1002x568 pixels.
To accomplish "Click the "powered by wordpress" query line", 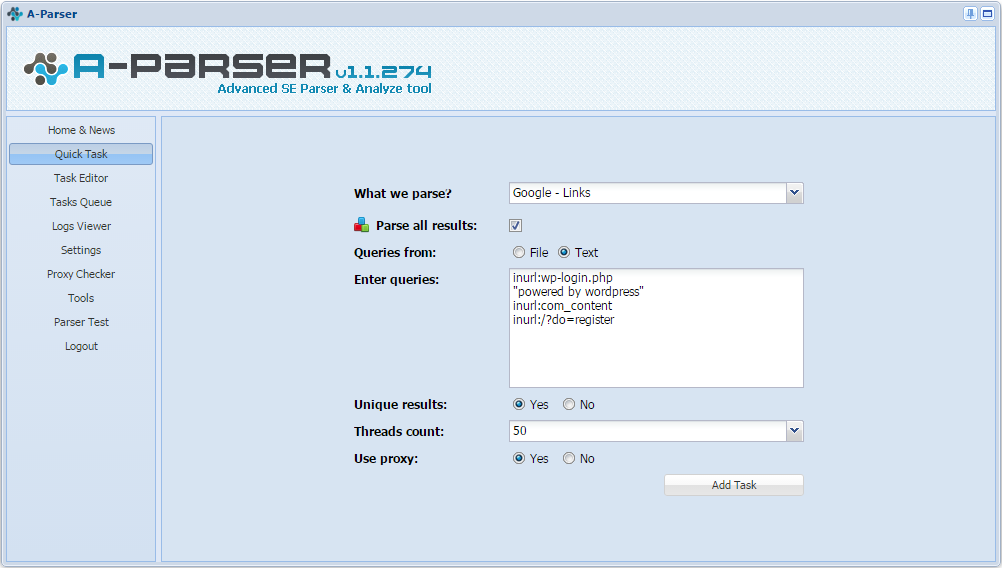I will pyautogui.click(x=578, y=292).
